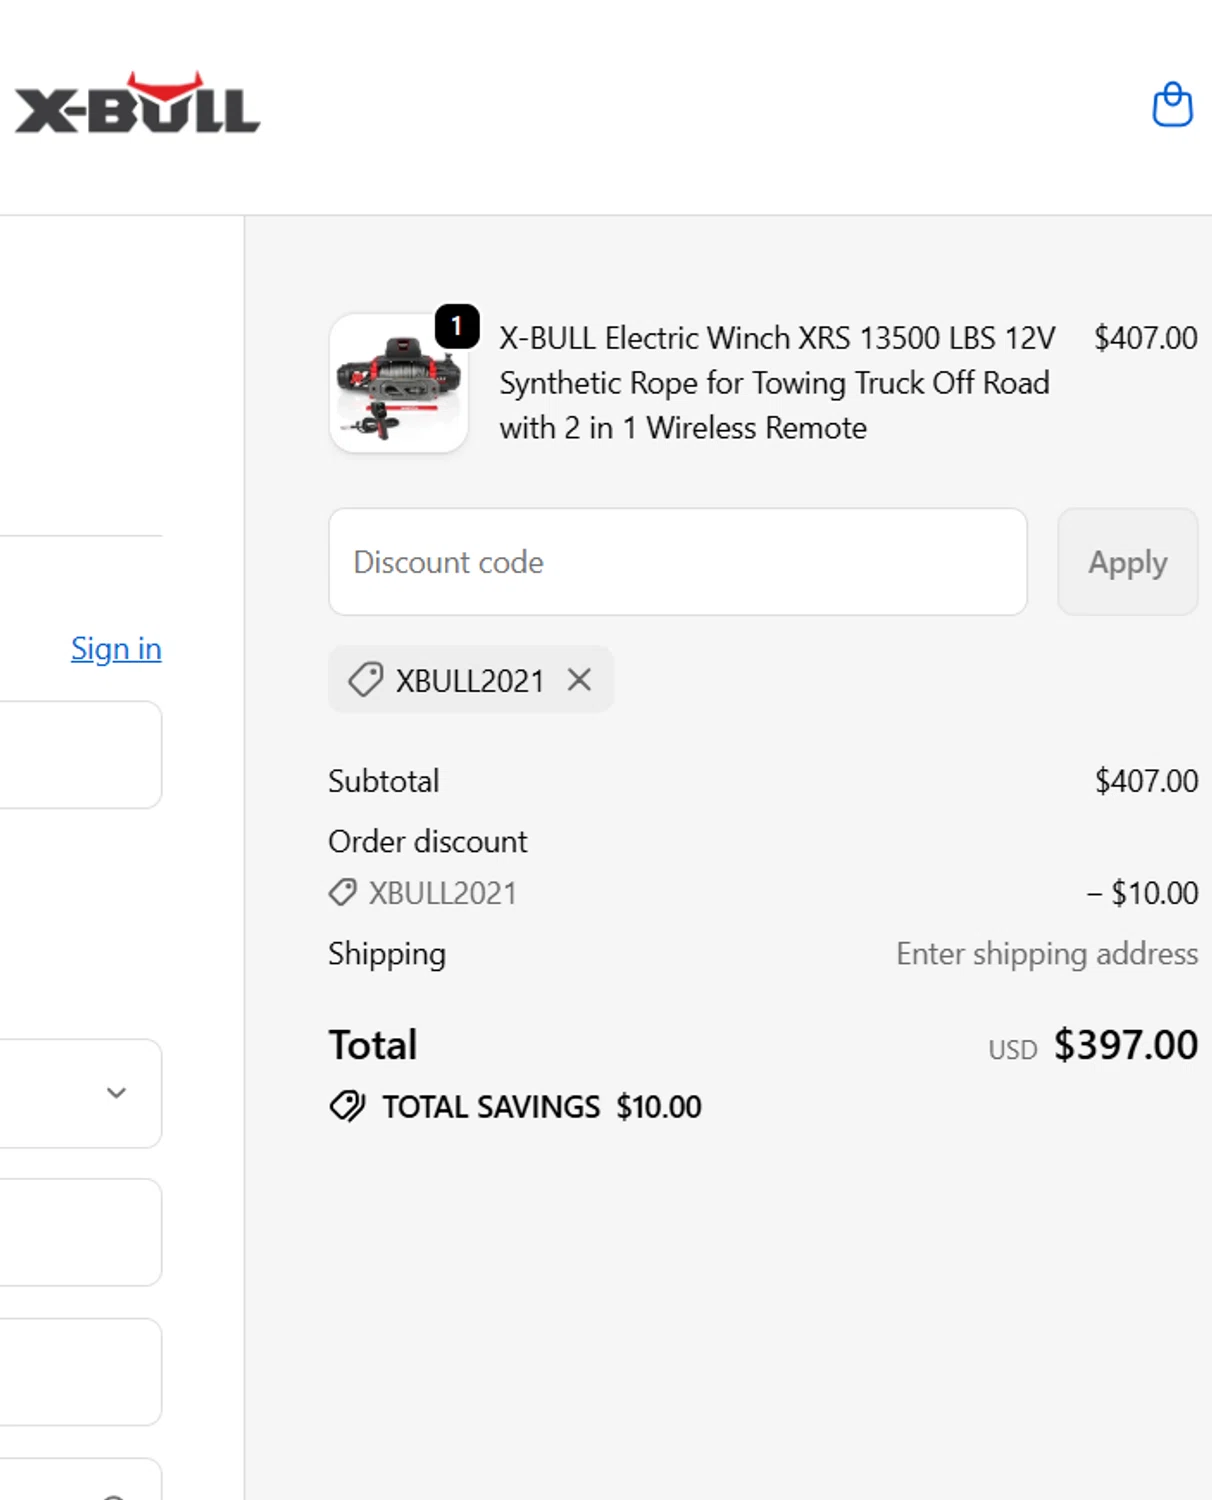Click the Subtotal label
This screenshot has width=1212, height=1500.
click(384, 781)
